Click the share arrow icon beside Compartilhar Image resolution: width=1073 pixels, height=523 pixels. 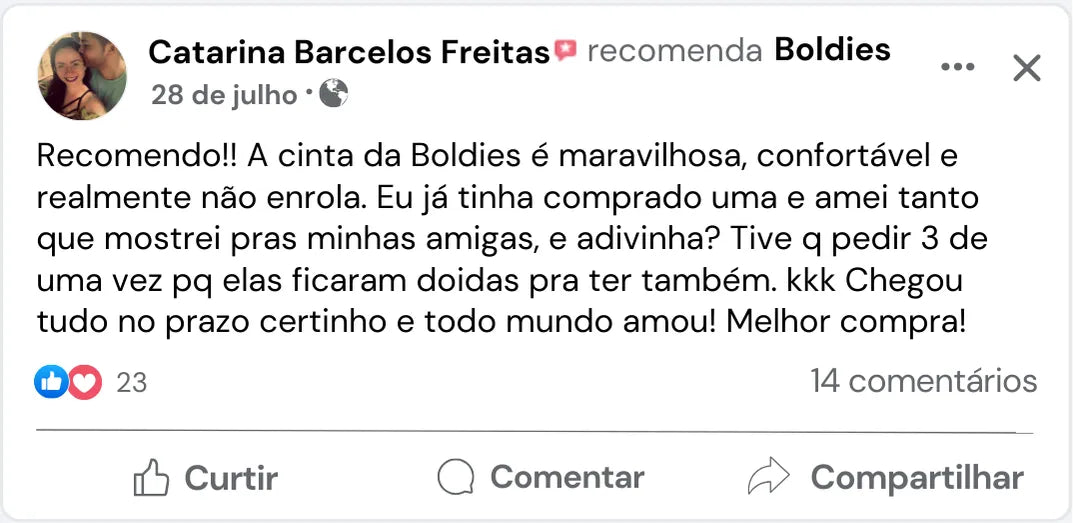[x=769, y=477]
